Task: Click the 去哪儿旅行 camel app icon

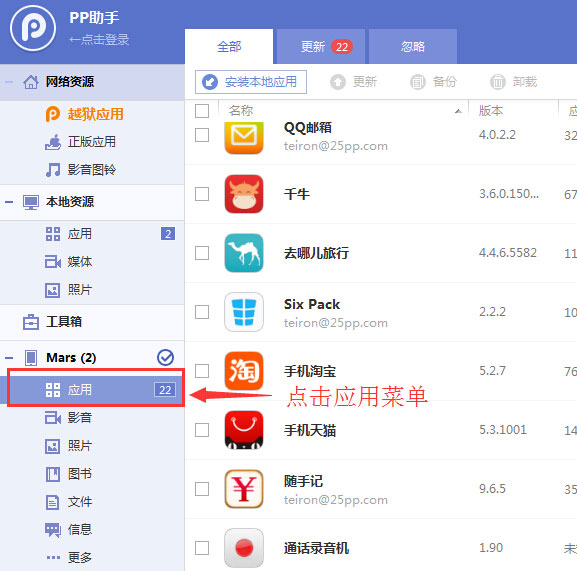Action: pos(244,253)
